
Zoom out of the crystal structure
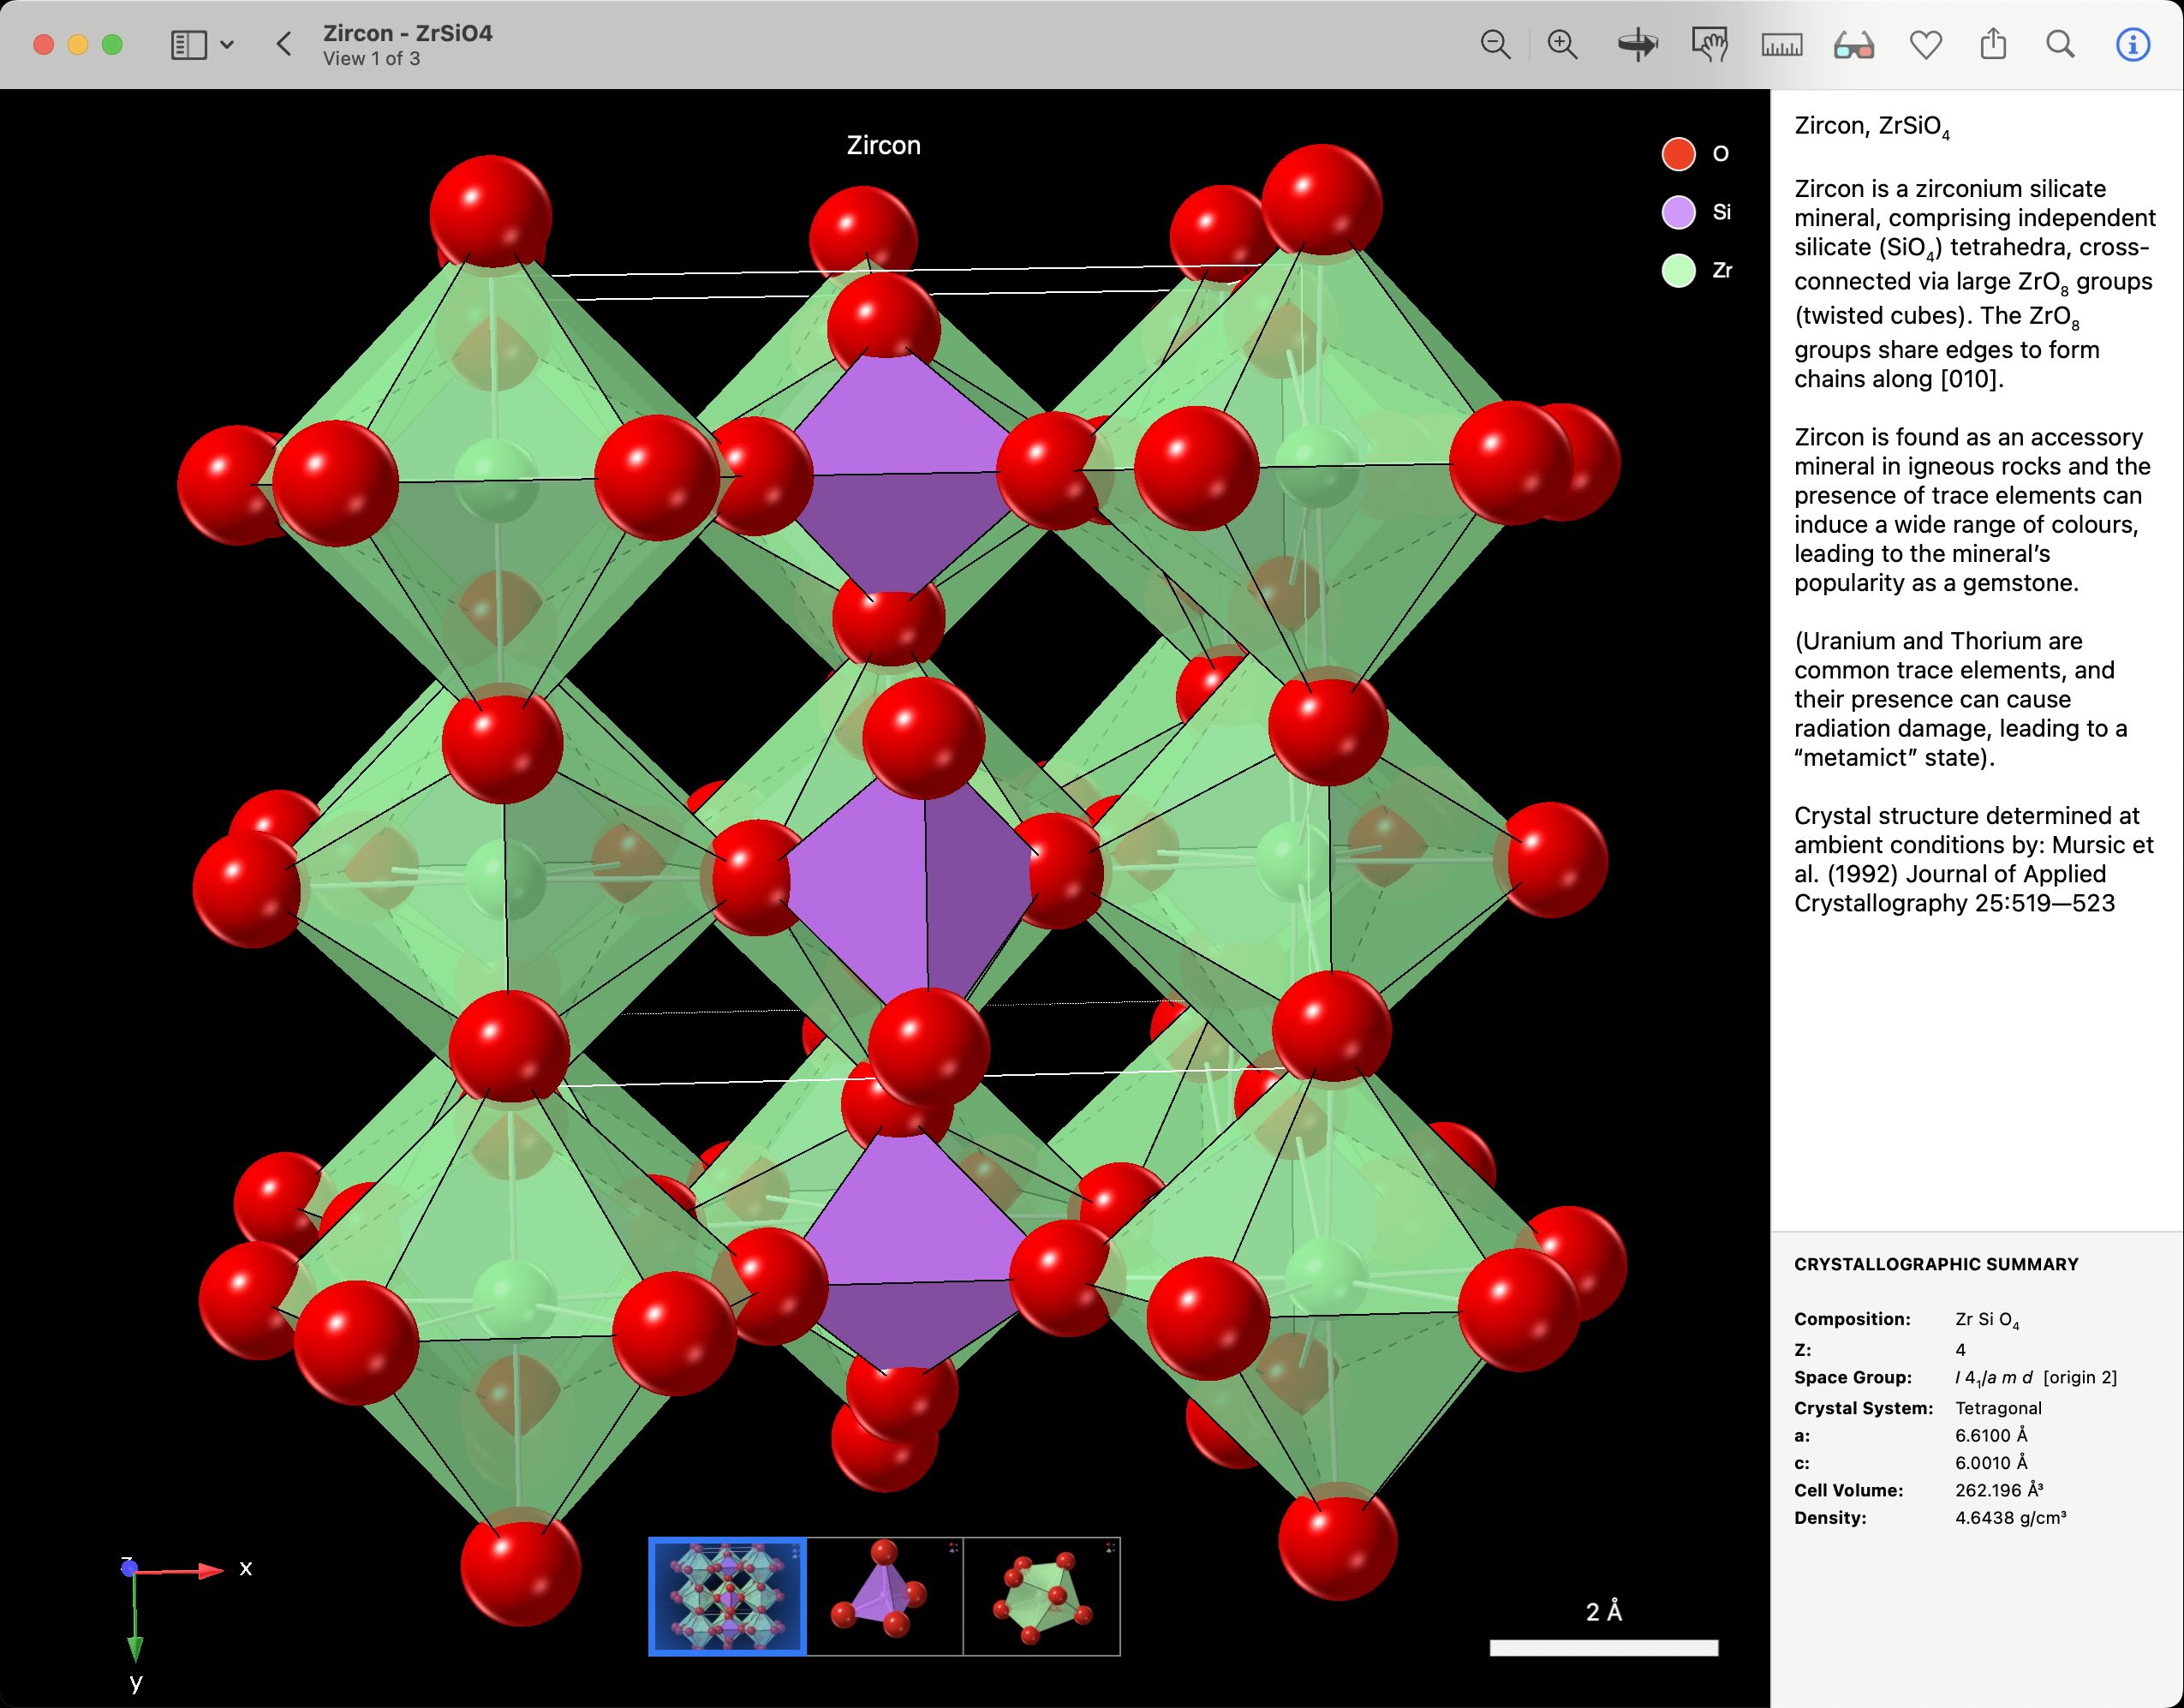tap(1495, 45)
